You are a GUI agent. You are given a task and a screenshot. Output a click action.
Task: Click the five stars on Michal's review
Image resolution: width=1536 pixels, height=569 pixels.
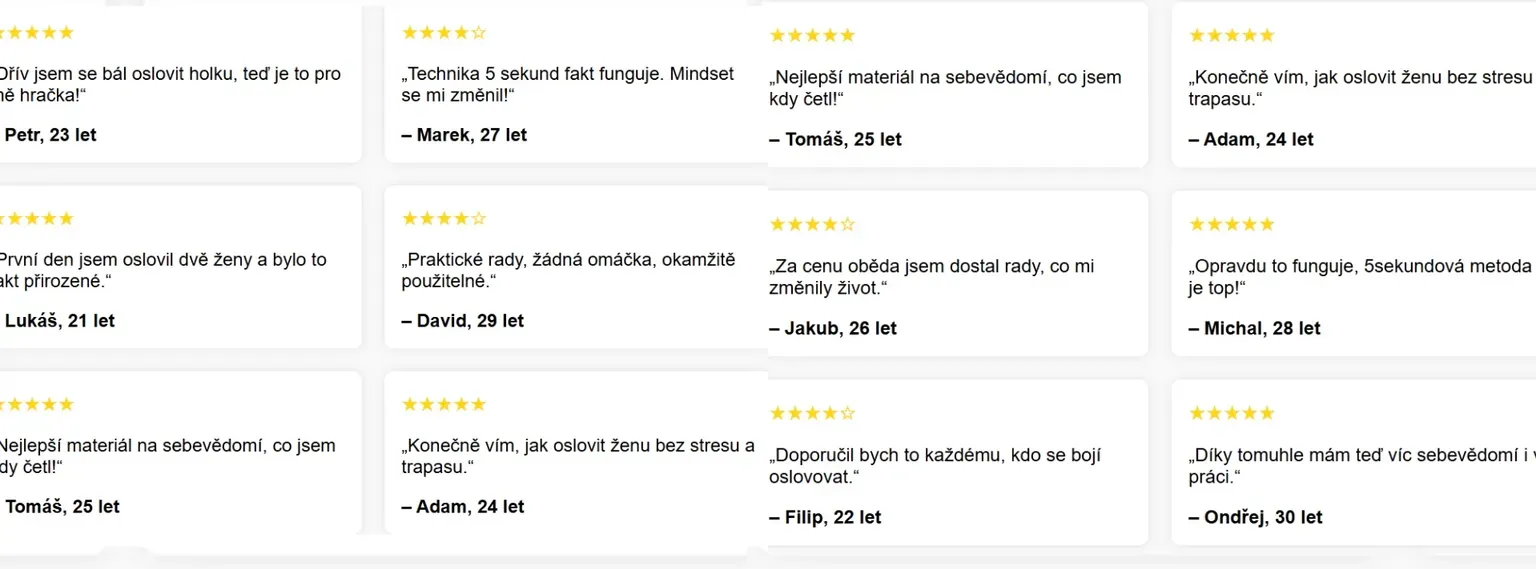(1231, 225)
